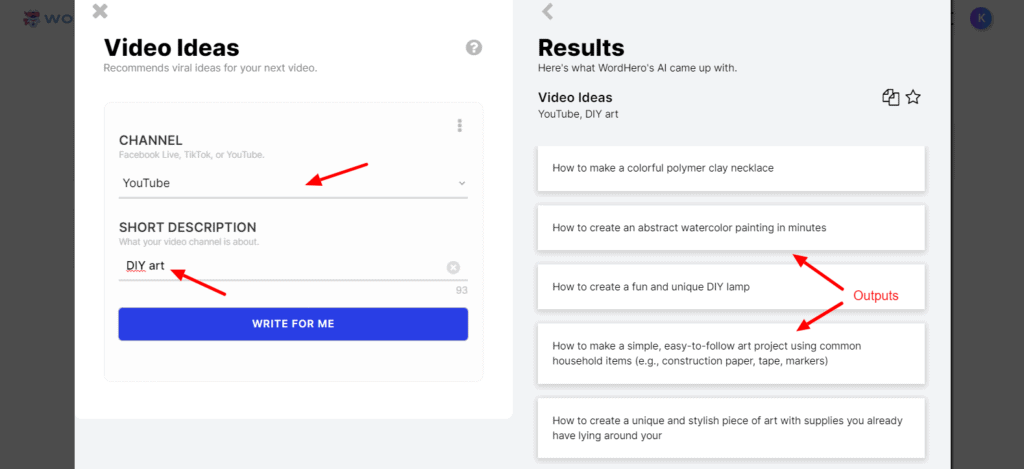Screen dimensions: 1024x469
Task: Clear the Short Description field
Action: [x=453, y=267]
